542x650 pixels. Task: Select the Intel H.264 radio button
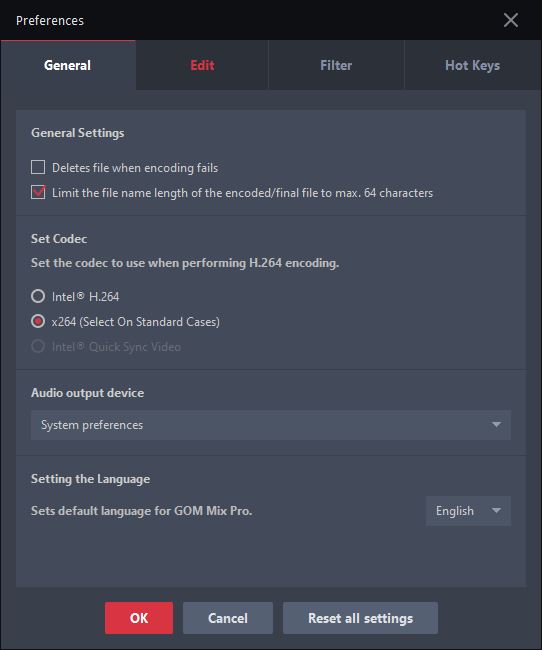(38, 296)
